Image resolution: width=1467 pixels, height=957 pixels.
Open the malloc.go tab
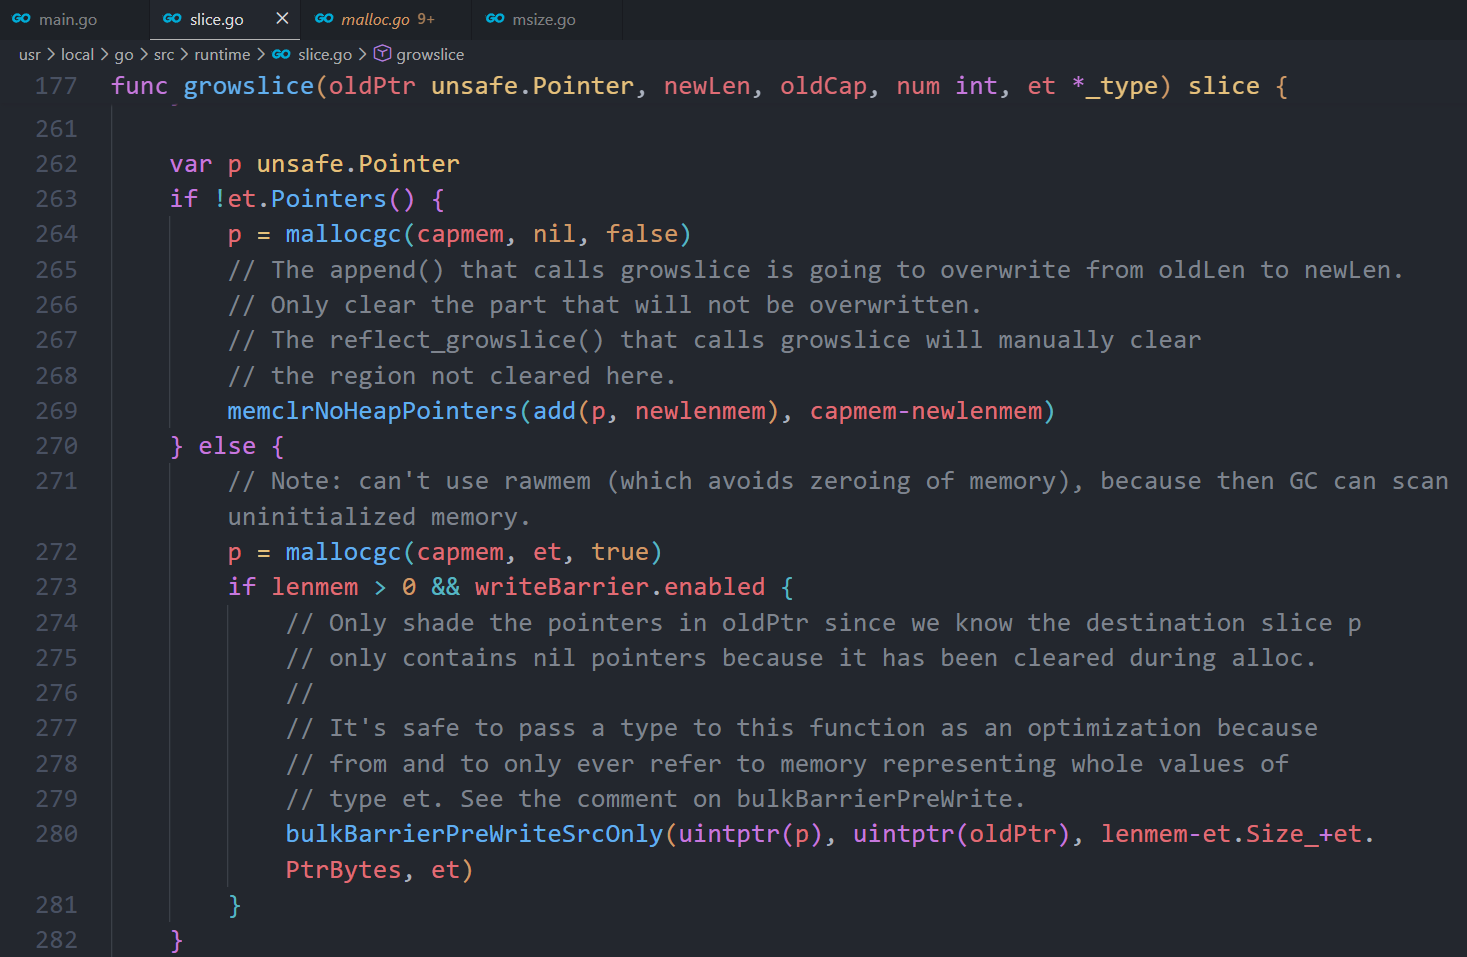tap(375, 19)
